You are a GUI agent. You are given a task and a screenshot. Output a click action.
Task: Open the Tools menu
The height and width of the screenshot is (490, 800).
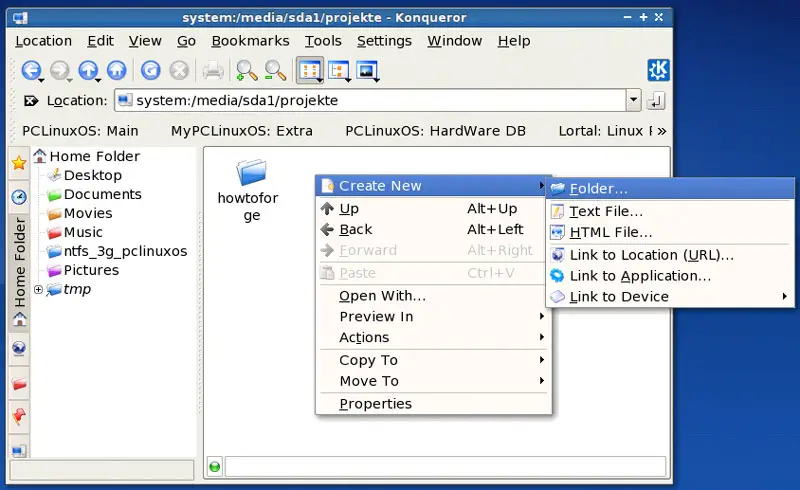click(x=323, y=41)
